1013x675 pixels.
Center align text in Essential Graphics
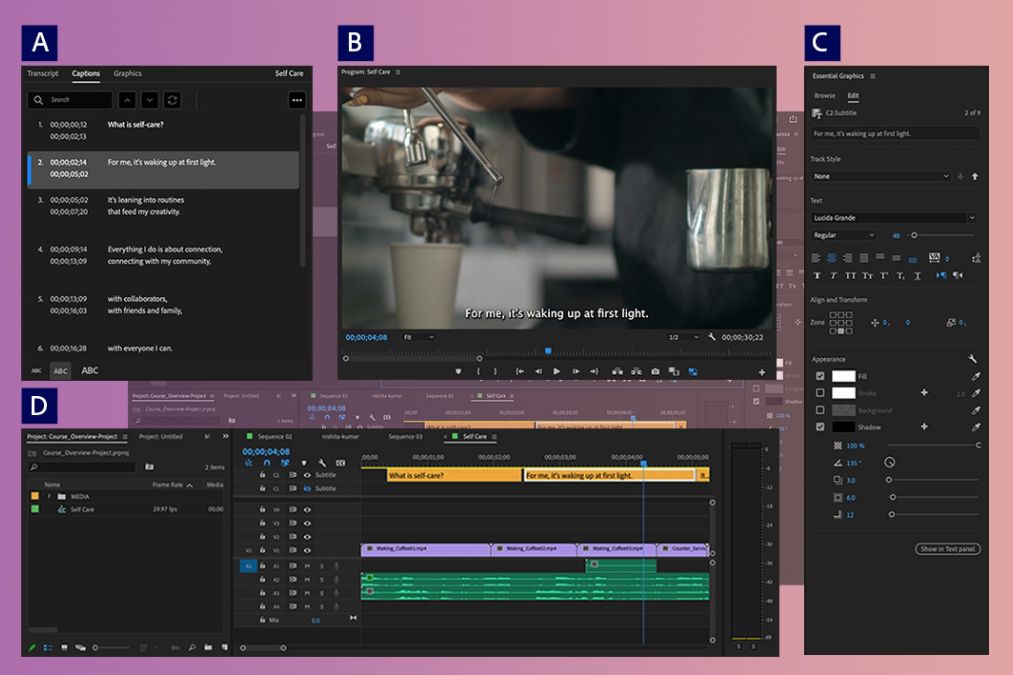click(x=831, y=258)
